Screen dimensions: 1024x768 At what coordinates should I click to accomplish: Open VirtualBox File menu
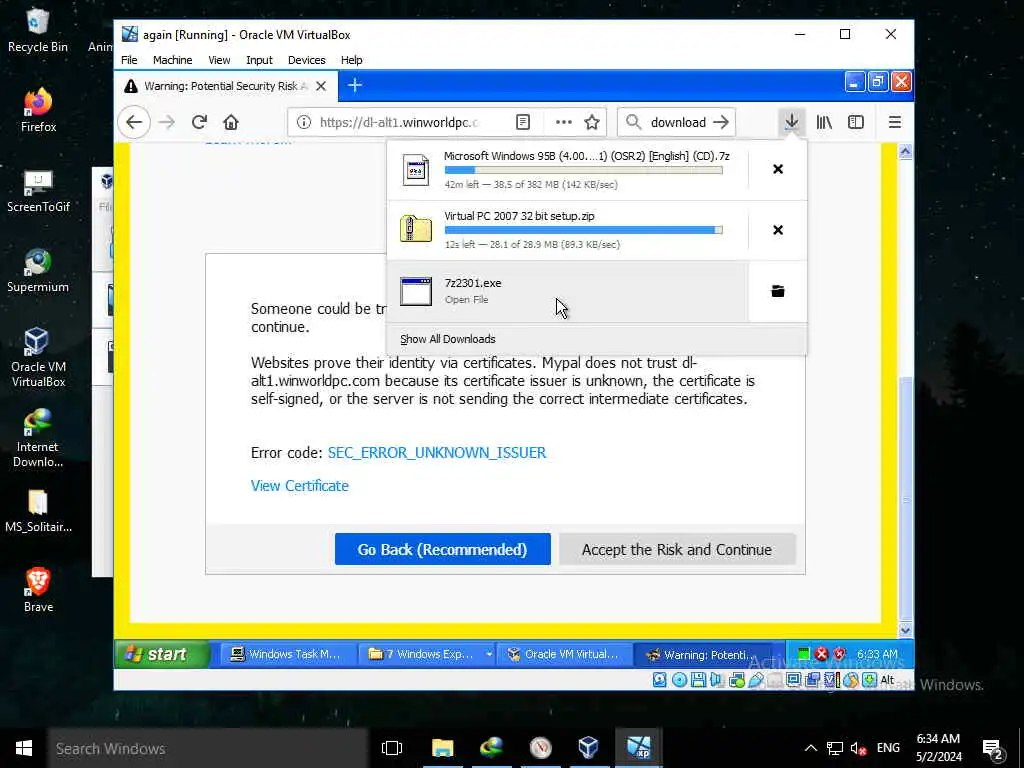click(129, 60)
